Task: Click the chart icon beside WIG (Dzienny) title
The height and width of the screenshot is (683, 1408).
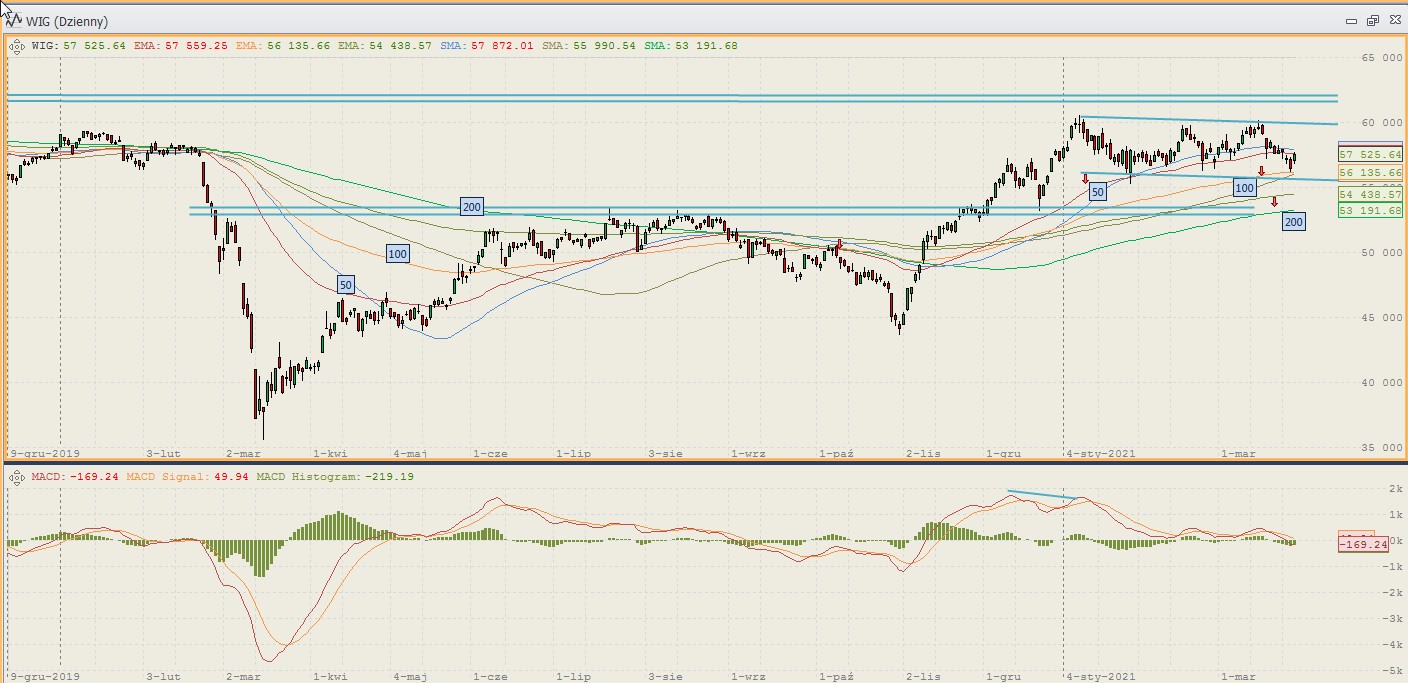Action: pos(14,21)
